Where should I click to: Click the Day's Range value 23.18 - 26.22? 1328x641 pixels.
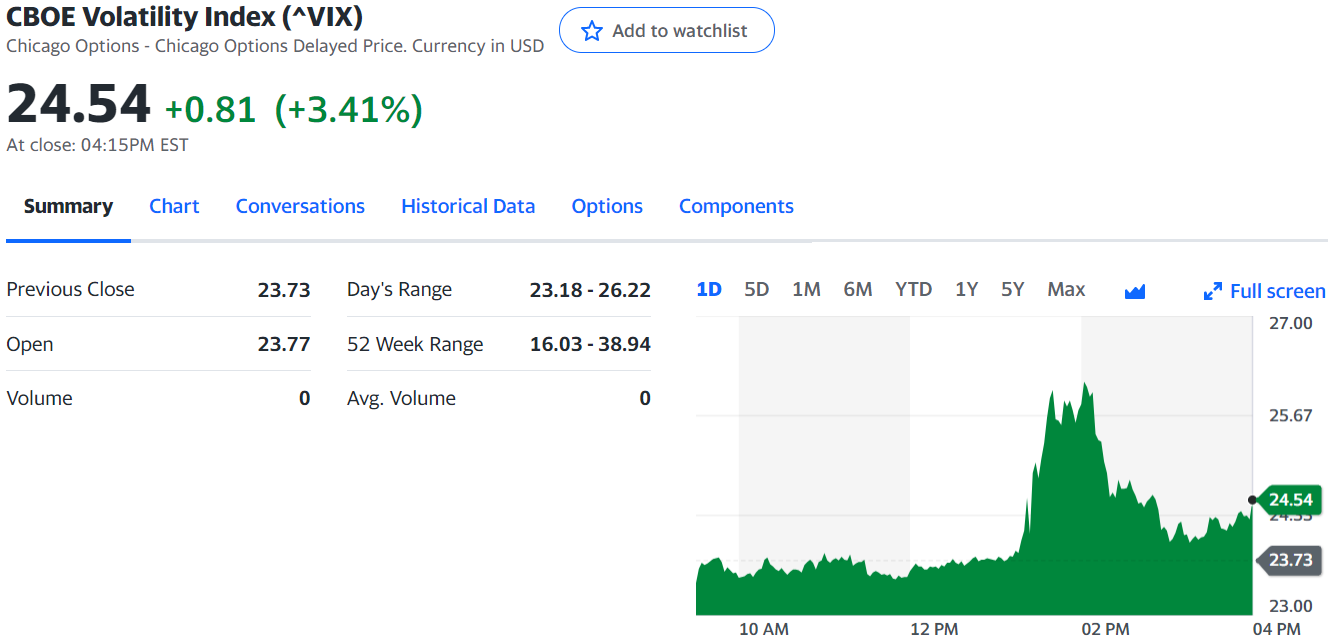(x=590, y=290)
